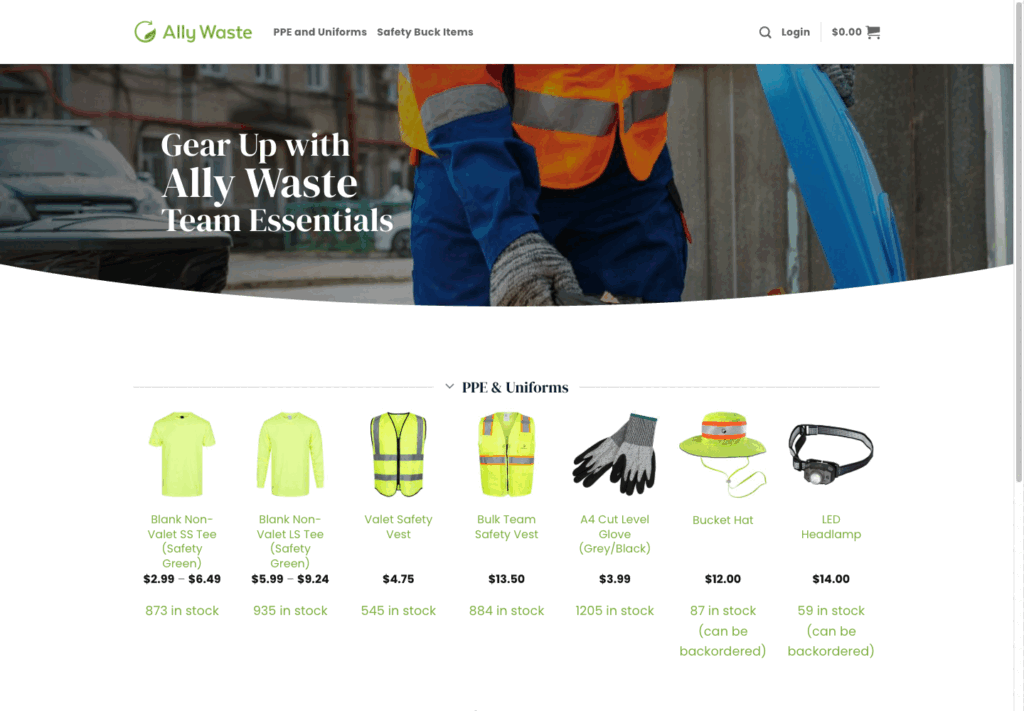Viewport: 1024px width, 711px height.
Task: Click the $4.75 price
Action: click(398, 579)
